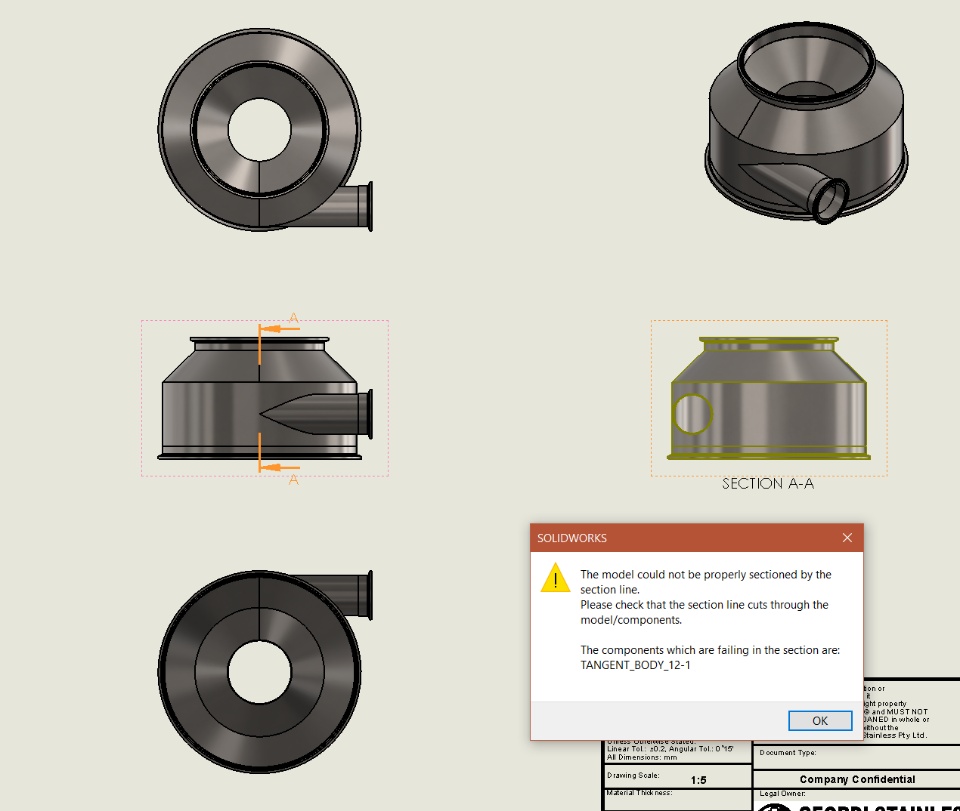Select the bottom view of the housing
Image resolution: width=960 pixels, height=811 pixels.
coord(266,671)
